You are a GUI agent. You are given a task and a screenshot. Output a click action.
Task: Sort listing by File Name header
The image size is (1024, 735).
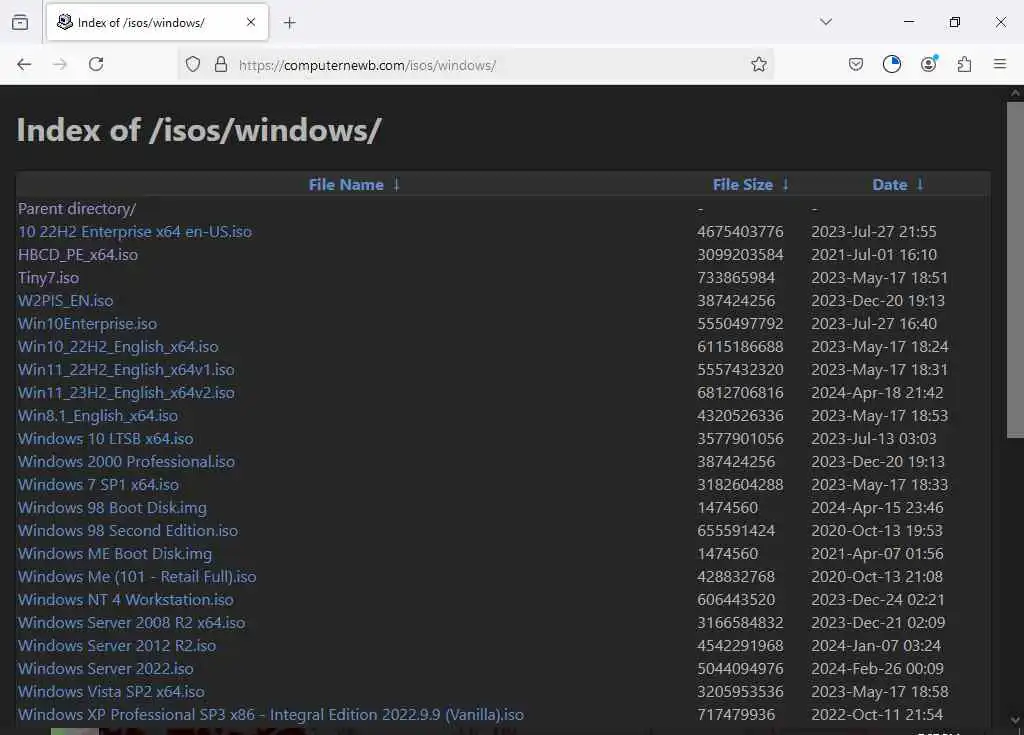click(x=345, y=185)
